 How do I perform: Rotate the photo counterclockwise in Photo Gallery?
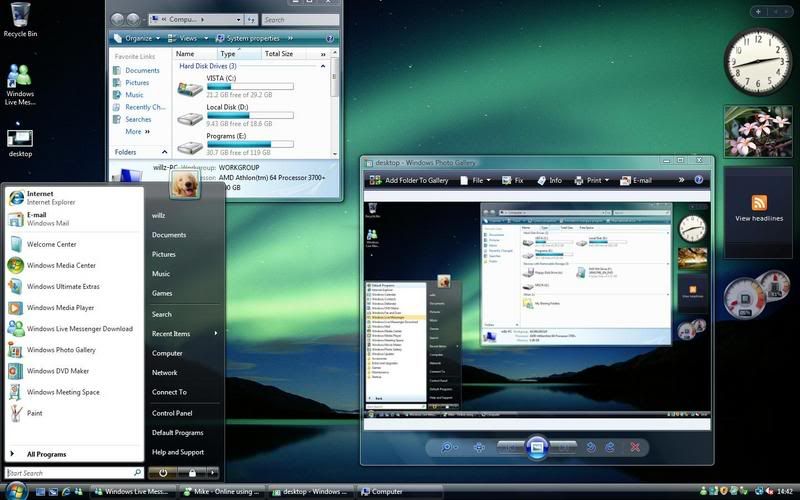(591, 447)
